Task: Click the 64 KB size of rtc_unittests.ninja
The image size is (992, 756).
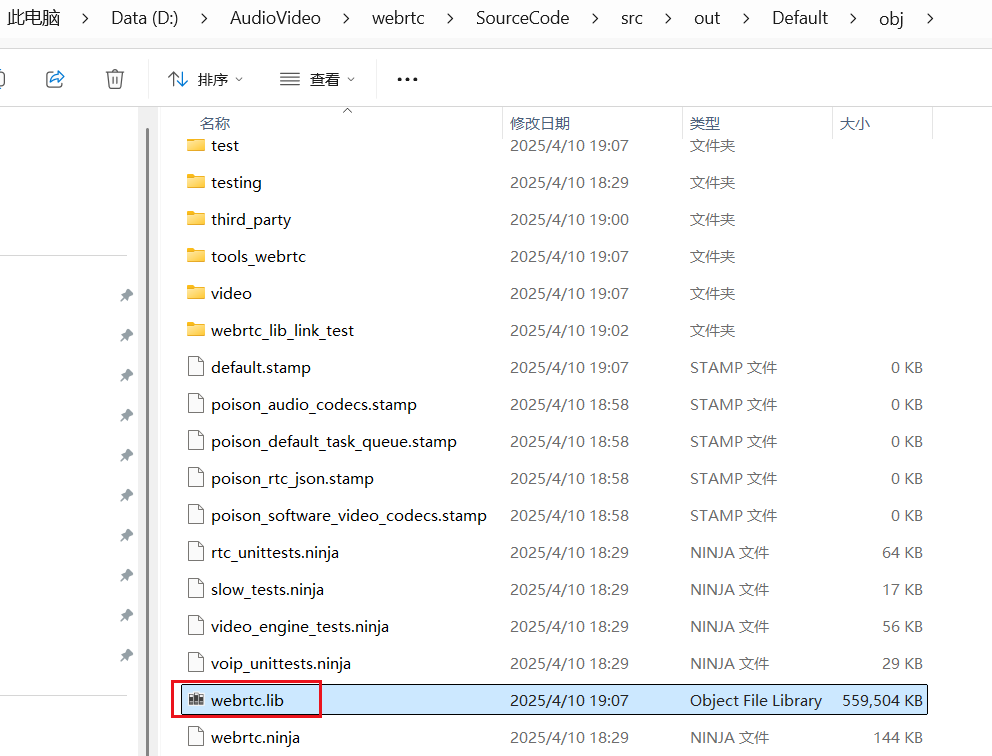Action: point(902,552)
